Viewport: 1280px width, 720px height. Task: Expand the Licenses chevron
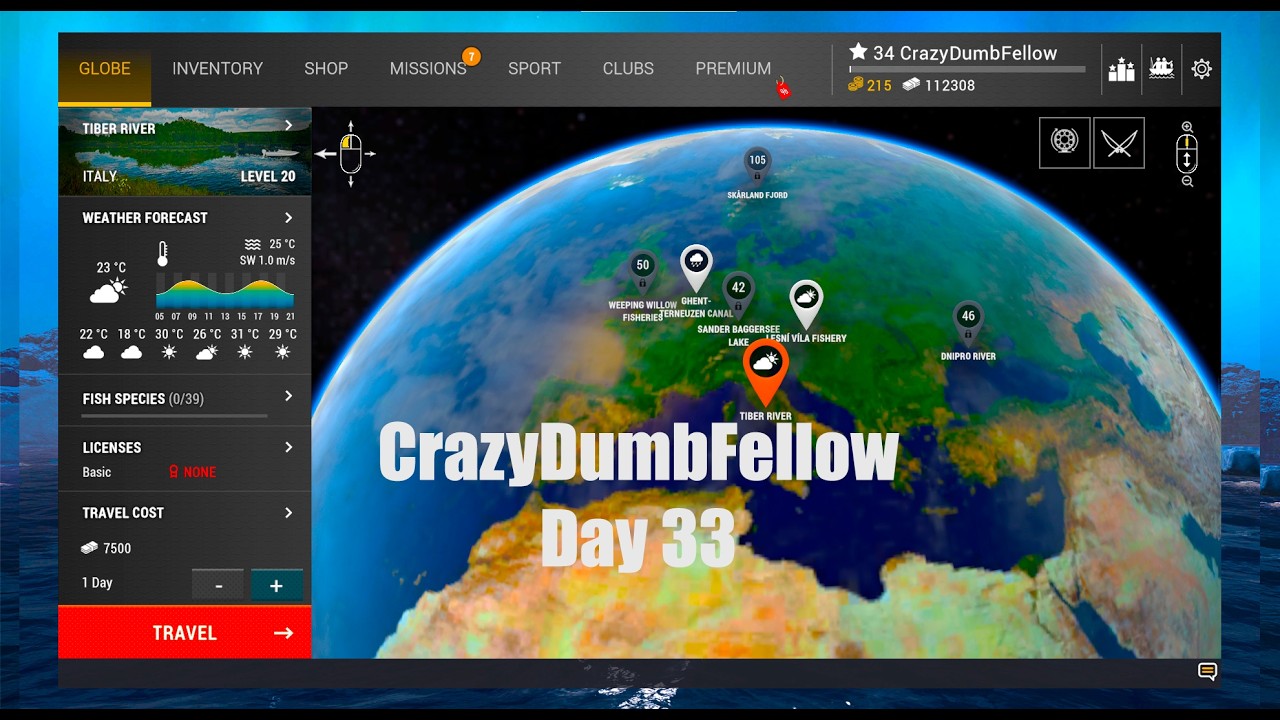point(288,447)
